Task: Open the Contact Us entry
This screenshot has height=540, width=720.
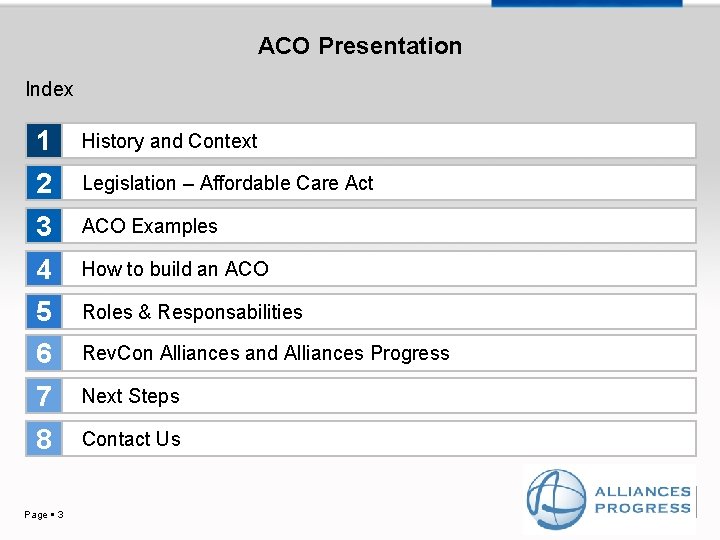Action: point(131,439)
